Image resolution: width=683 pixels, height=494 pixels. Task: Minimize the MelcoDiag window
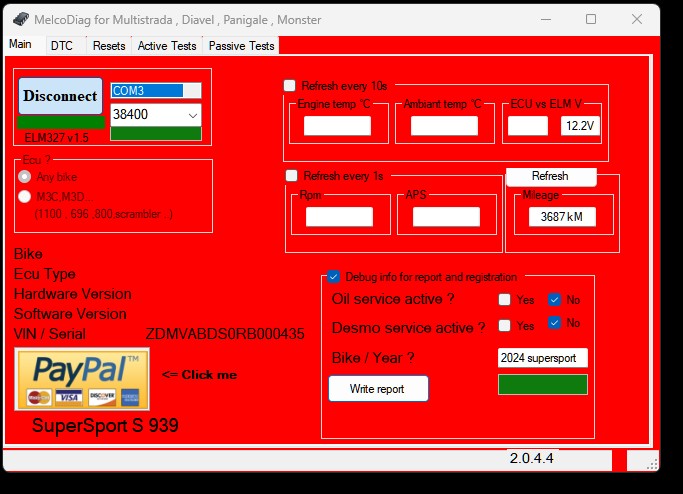[x=546, y=20]
